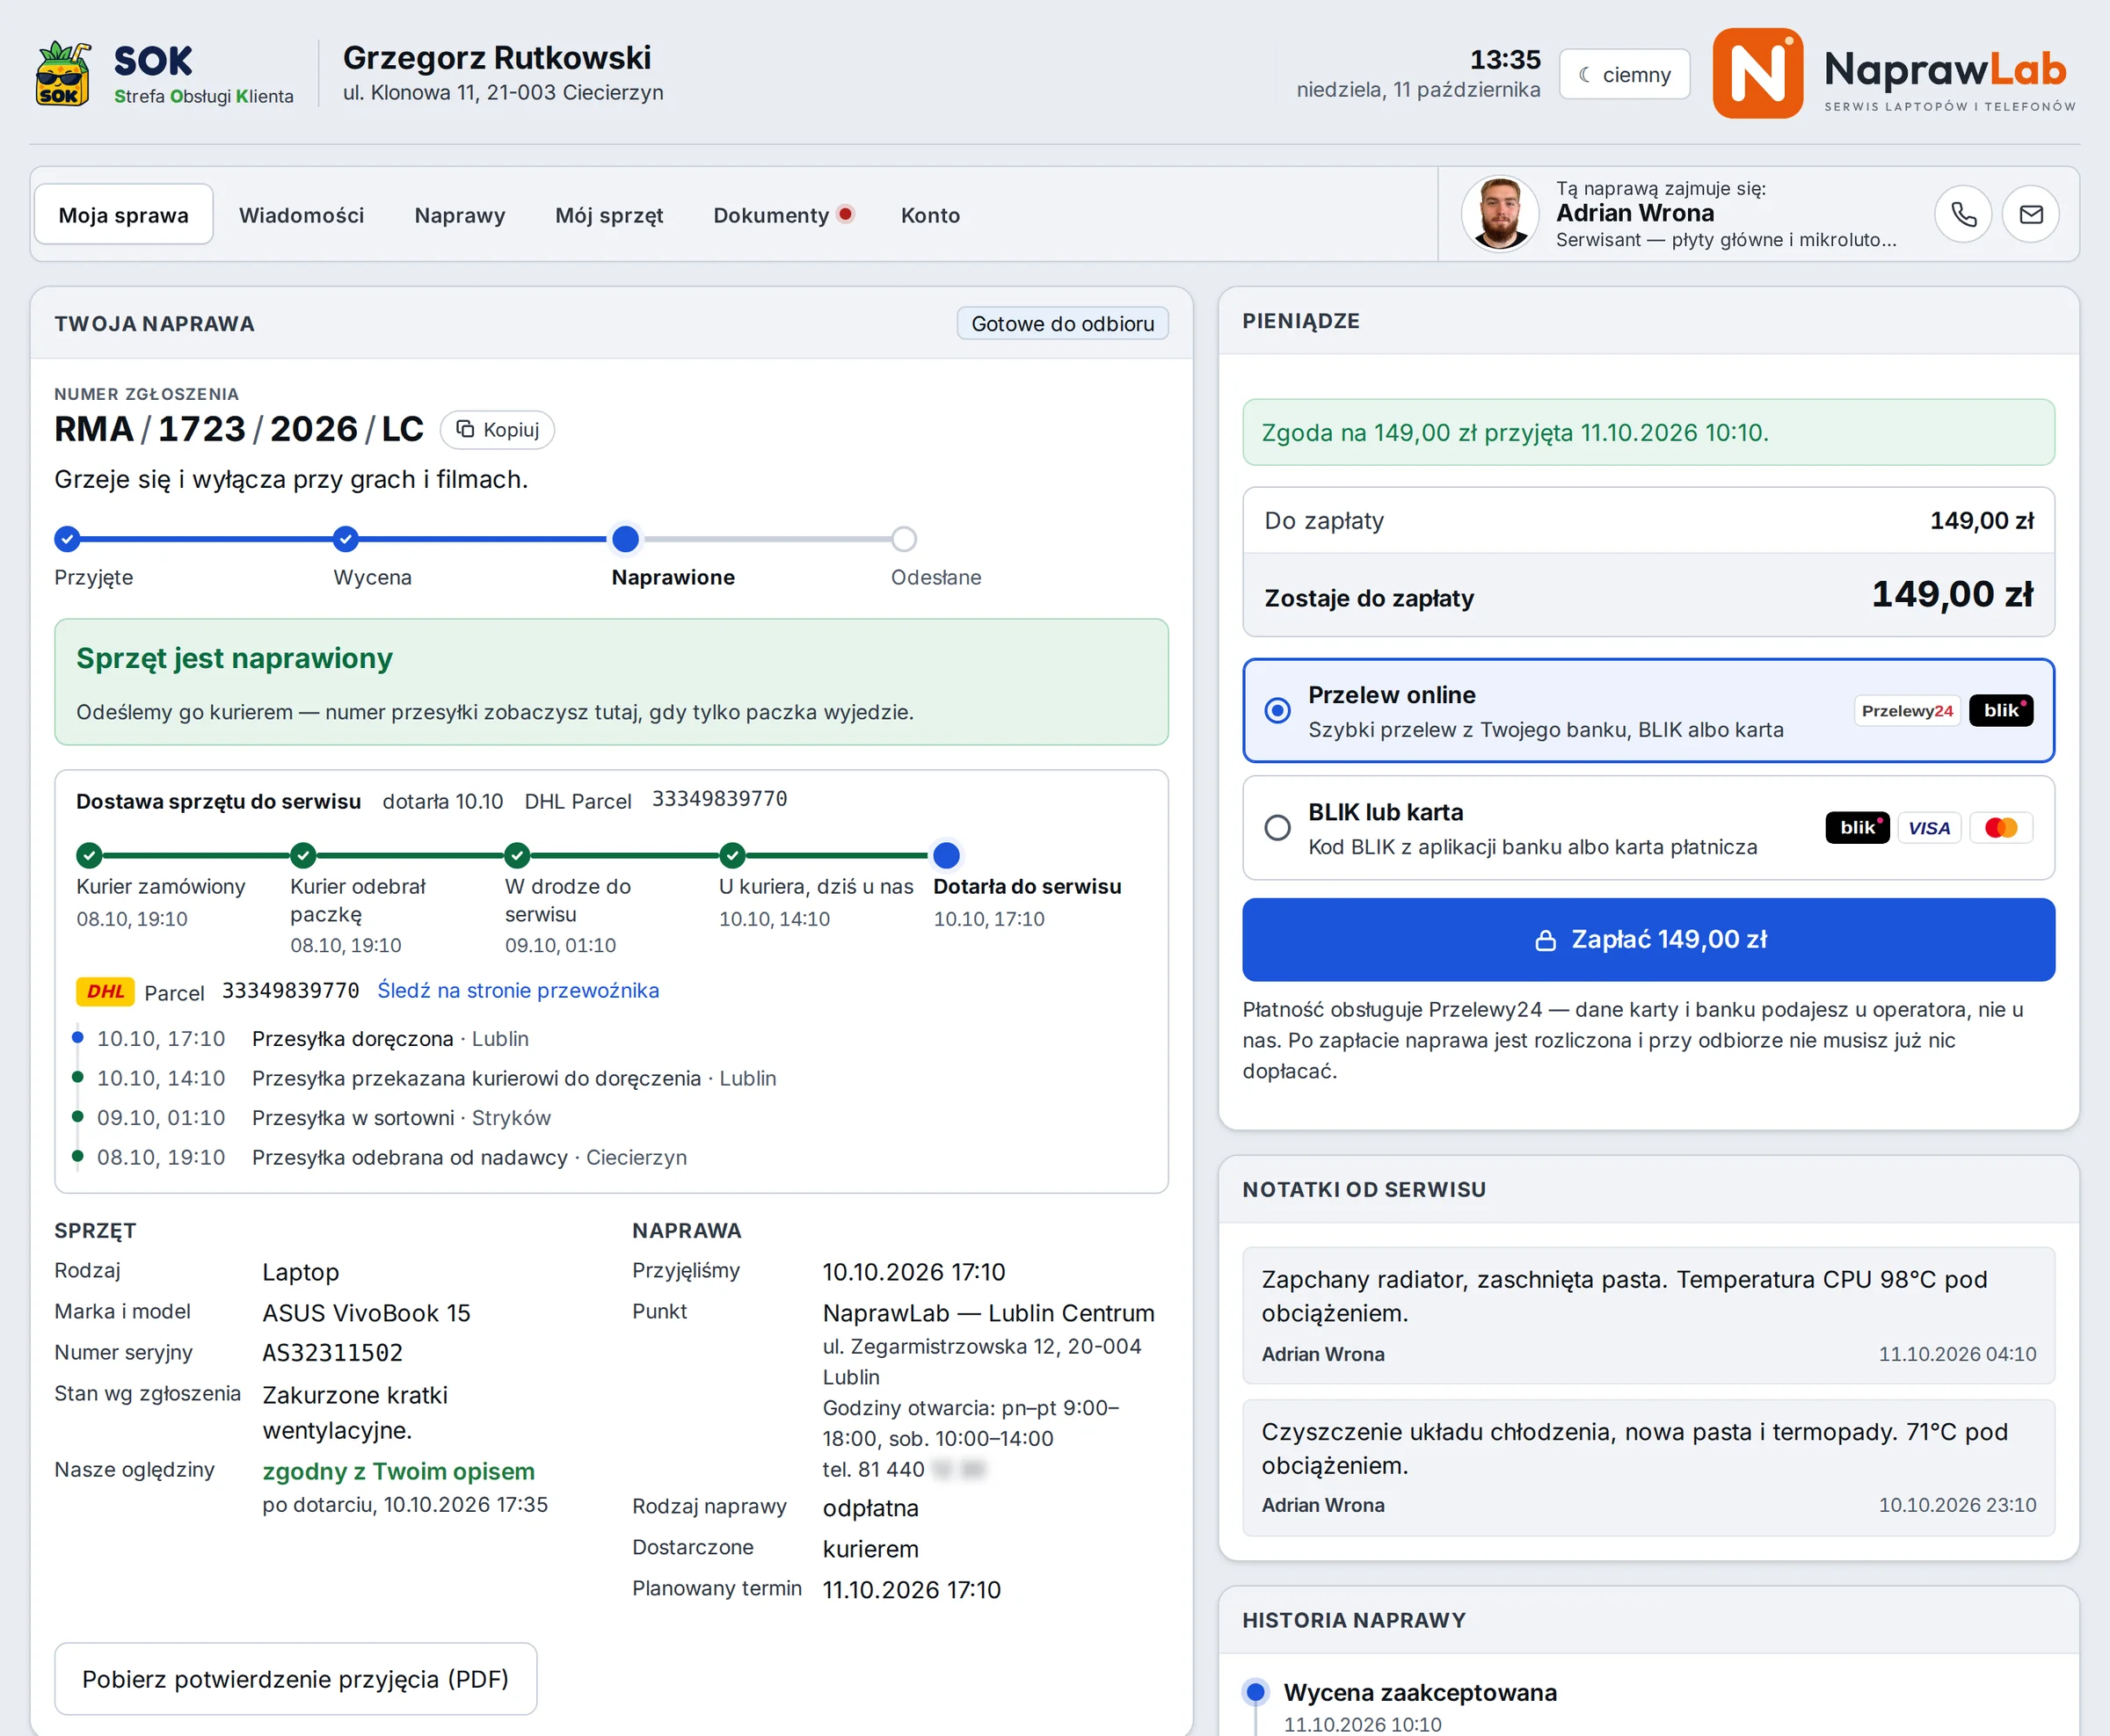
Task: Open the Wiadomości tab
Action: pyautogui.click(x=301, y=215)
